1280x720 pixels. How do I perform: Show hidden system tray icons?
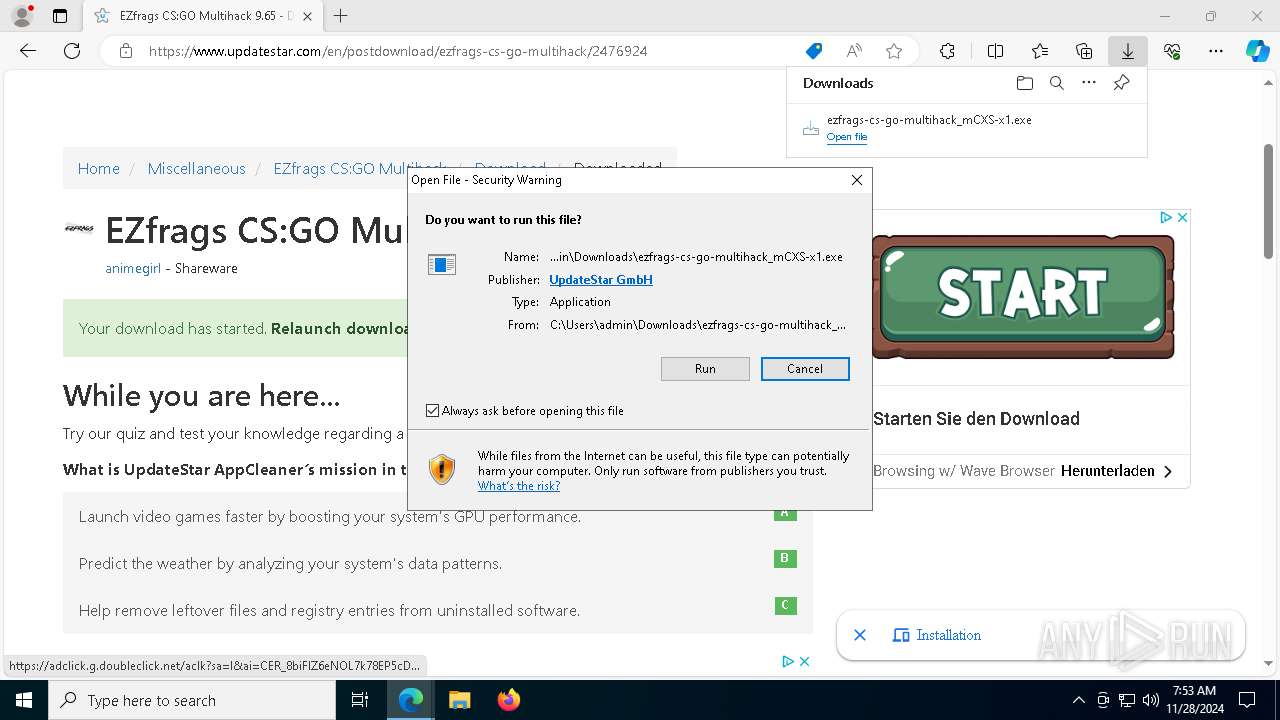[x=1078, y=700]
